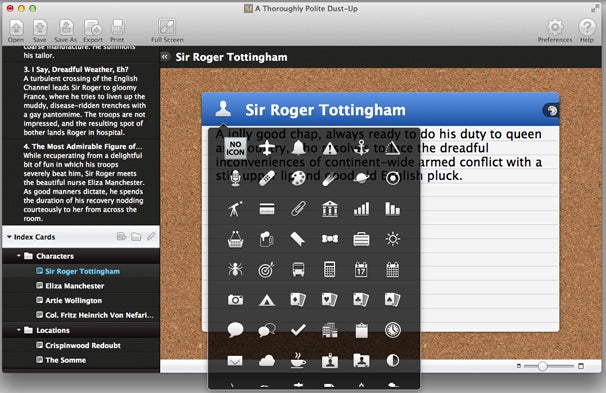The image size is (606, 393).
Task: Open Preferences from the toolbar
Action: (x=555, y=31)
